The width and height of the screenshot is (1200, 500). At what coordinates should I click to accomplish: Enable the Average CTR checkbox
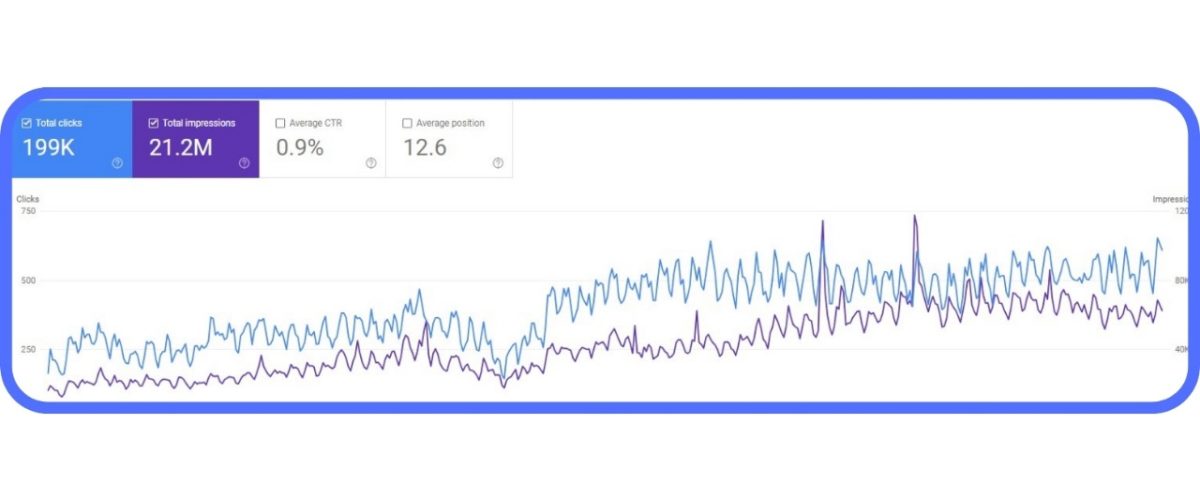coord(280,123)
